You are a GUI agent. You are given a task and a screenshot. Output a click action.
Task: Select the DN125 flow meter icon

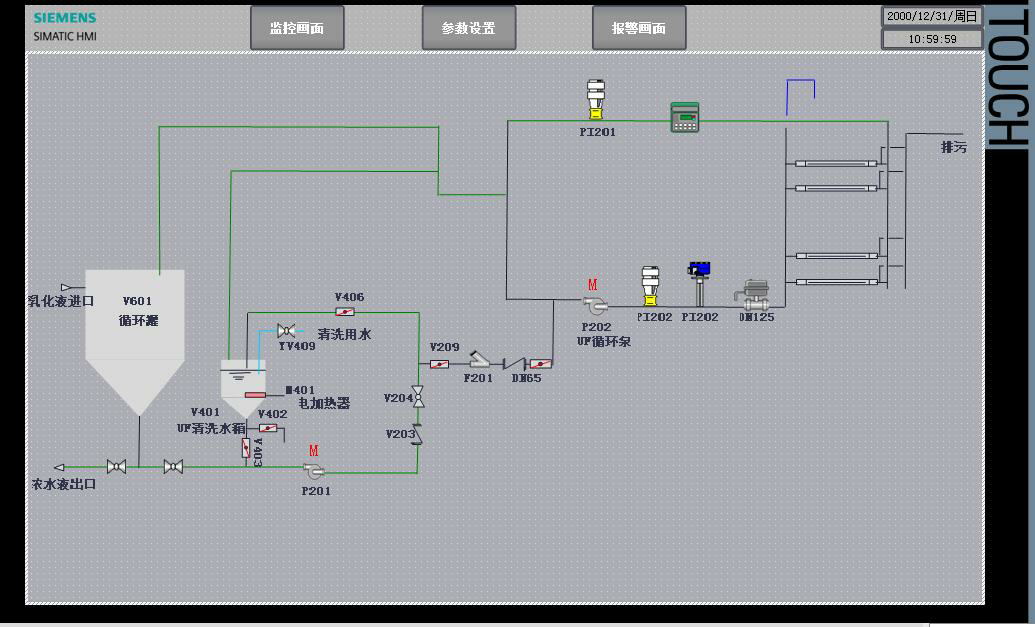pos(753,294)
